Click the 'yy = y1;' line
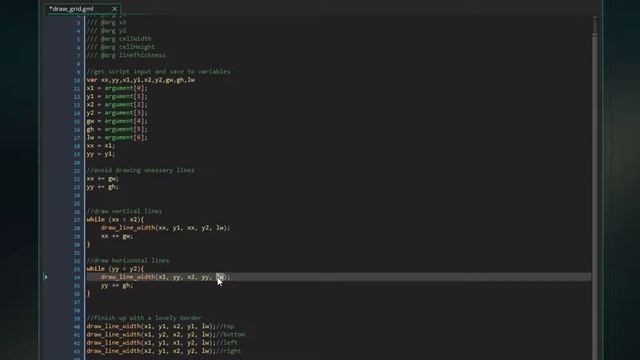640x360 pixels. coord(101,154)
